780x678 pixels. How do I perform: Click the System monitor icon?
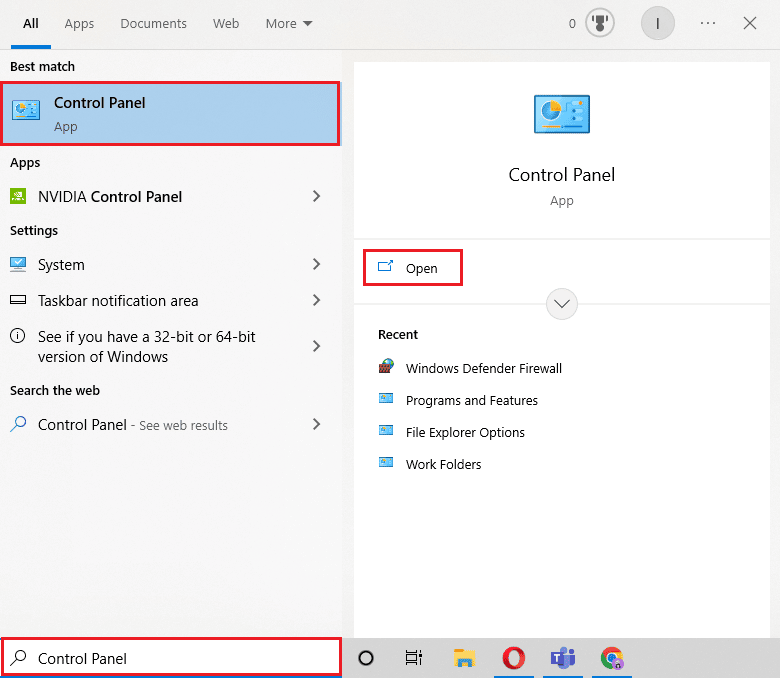click(x=18, y=264)
